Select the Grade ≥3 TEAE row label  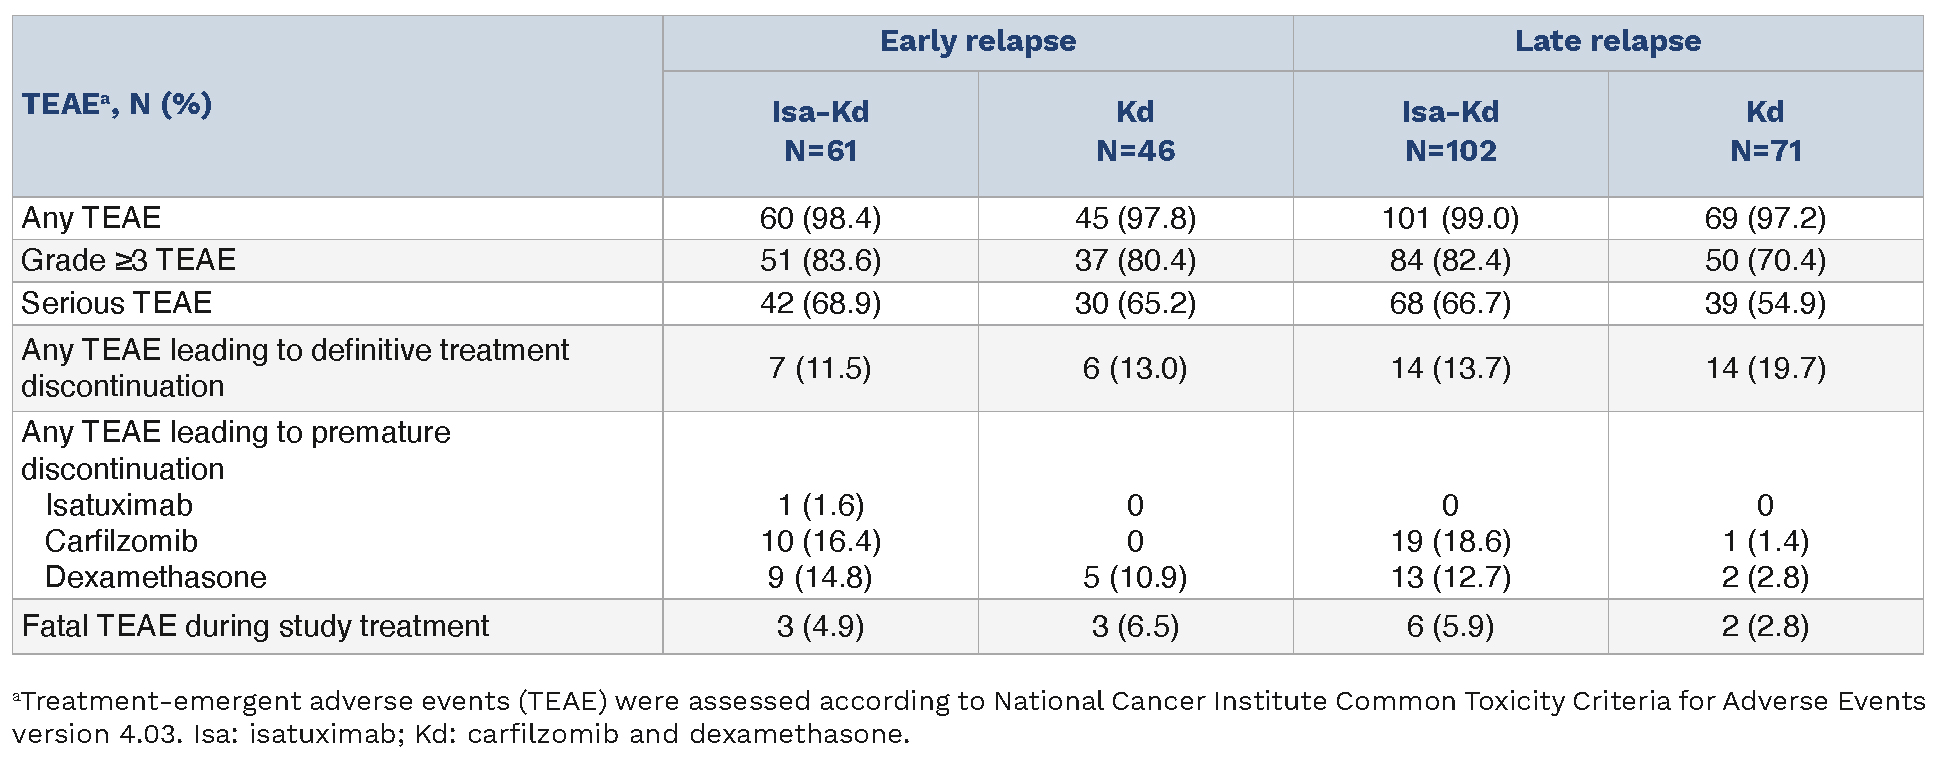click(x=128, y=260)
